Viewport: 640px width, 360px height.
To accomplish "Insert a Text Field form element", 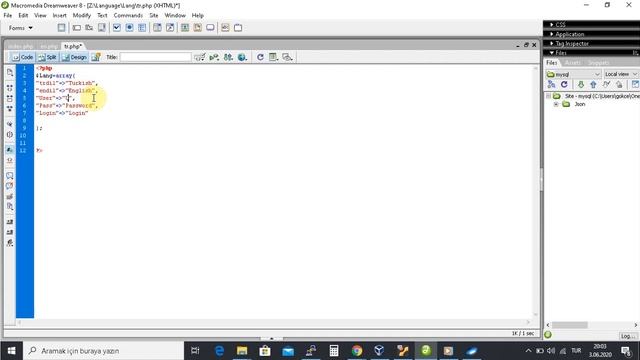I will pyautogui.click(x=76, y=28).
